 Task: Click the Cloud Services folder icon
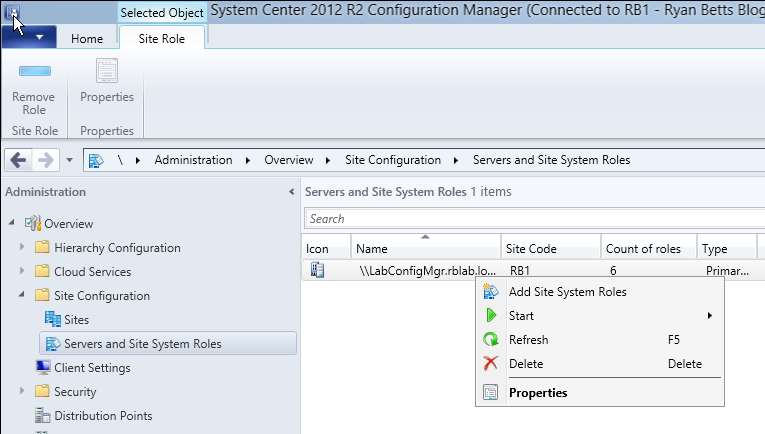click(42, 271)
